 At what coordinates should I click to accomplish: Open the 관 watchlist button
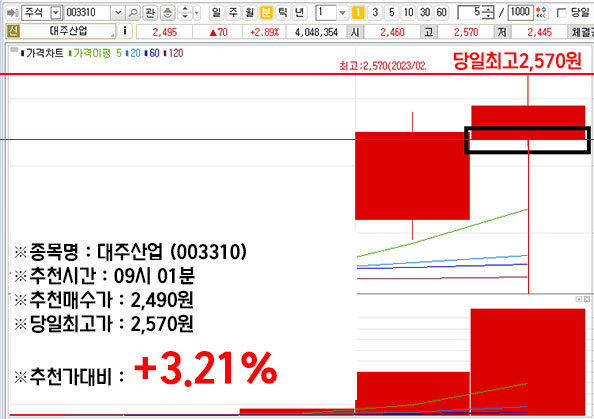click(150, 13)
